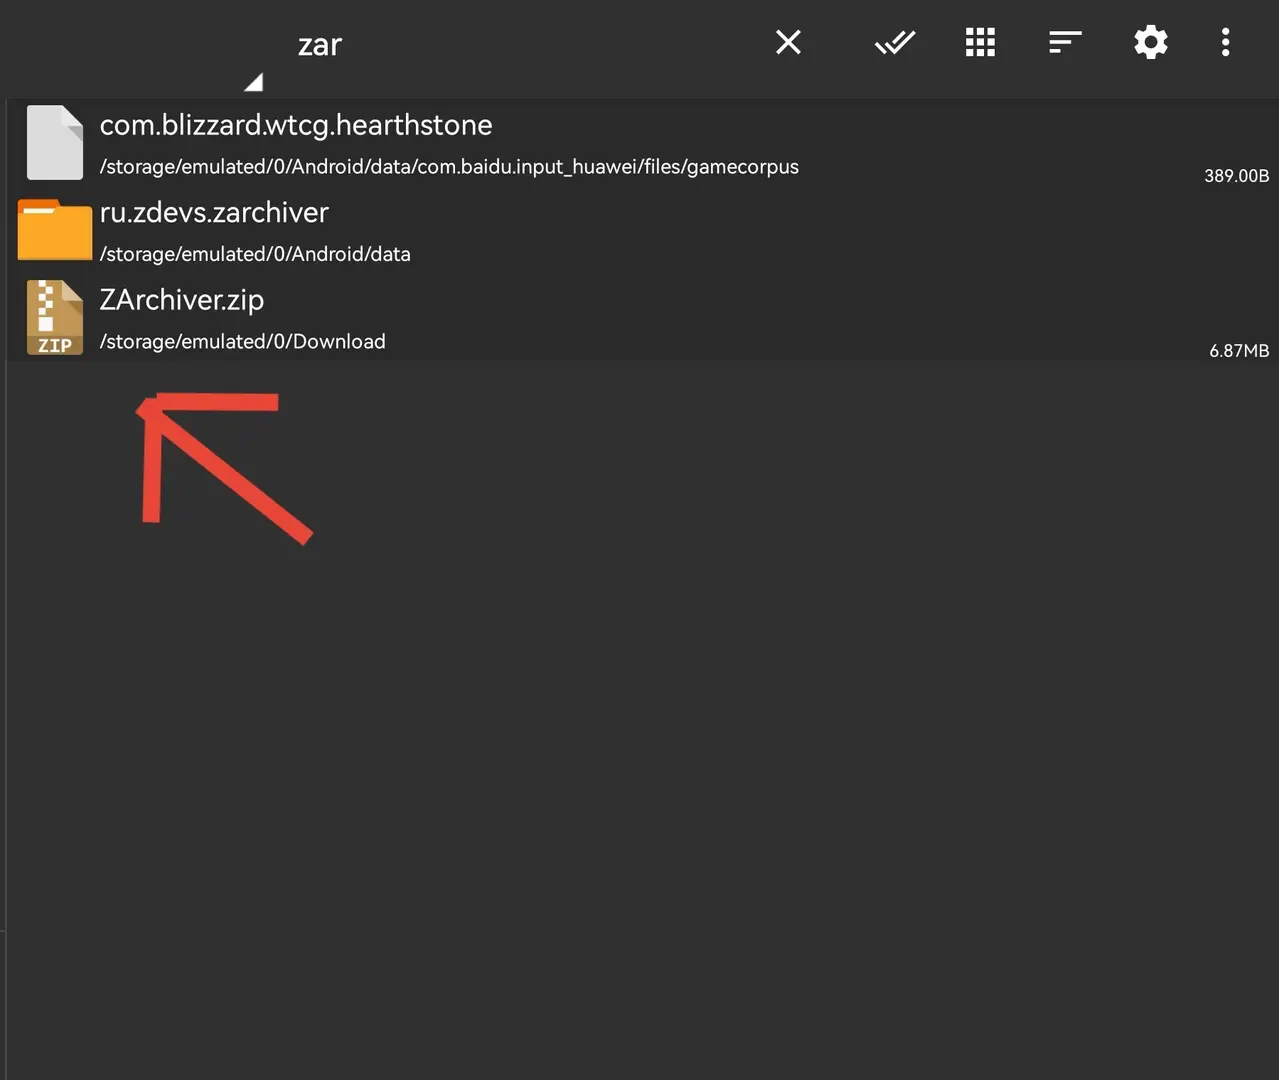Clear the search with the X icon

click(788, 42)
